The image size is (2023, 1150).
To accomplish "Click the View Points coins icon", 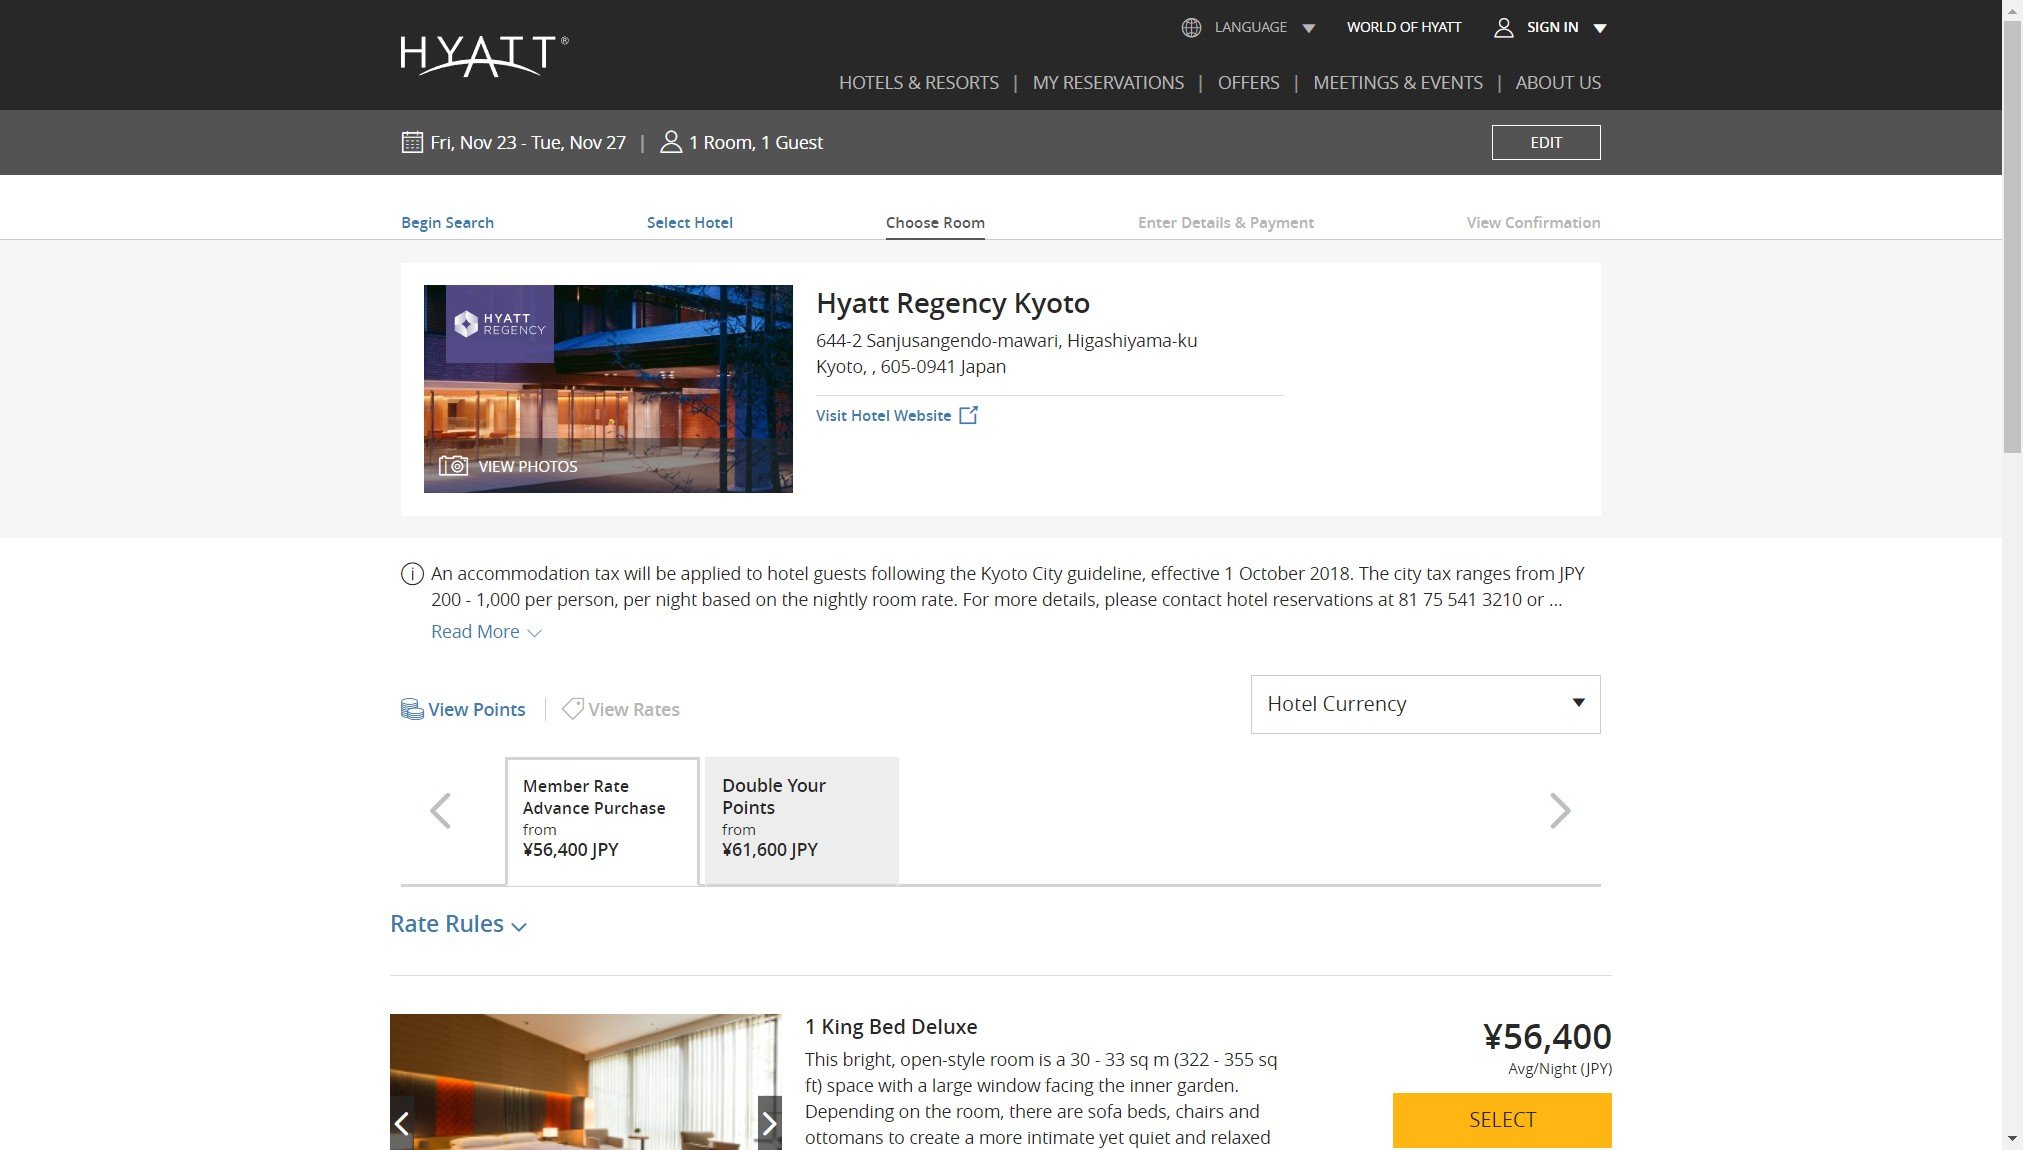I will pyautogui.click(x=412, y=709).
